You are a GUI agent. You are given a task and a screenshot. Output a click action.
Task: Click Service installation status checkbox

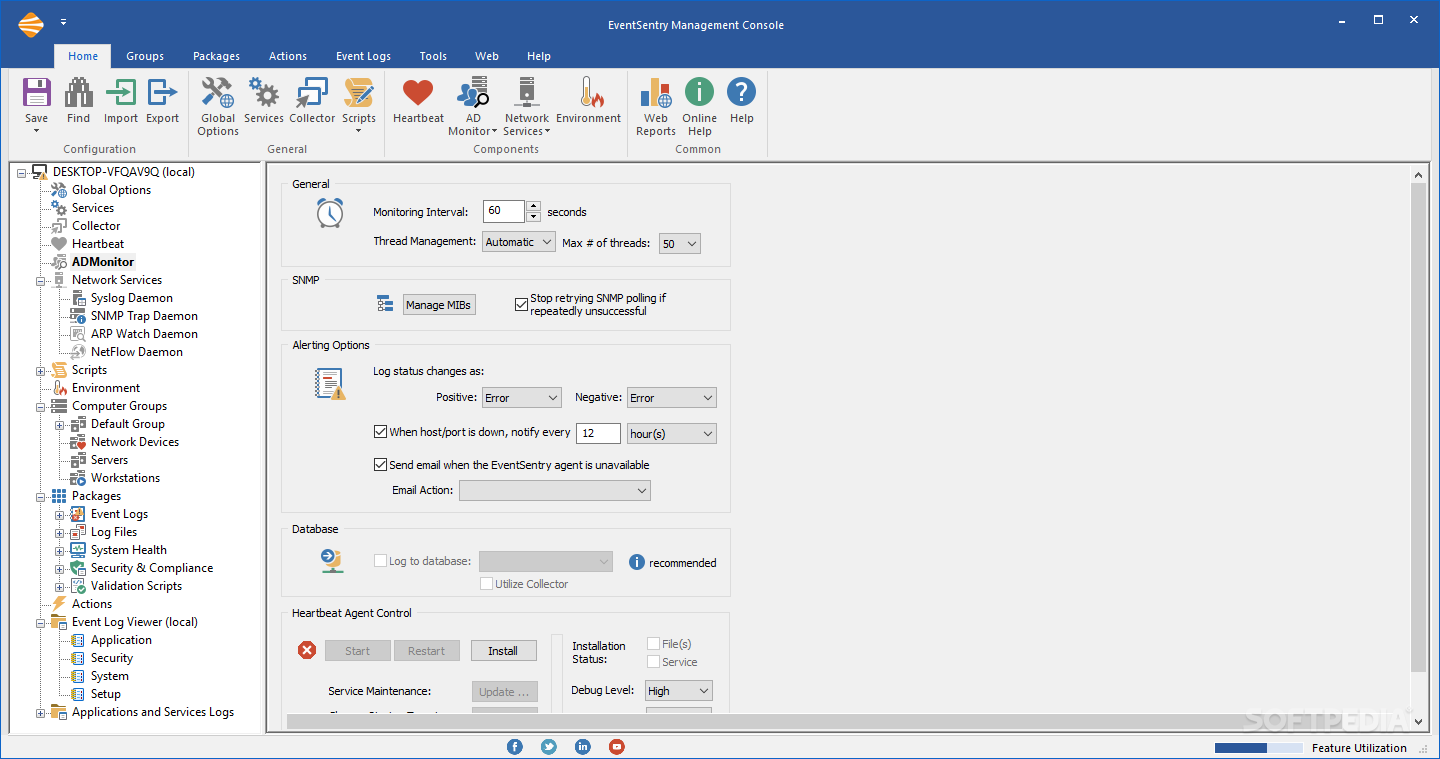(653, 662)
